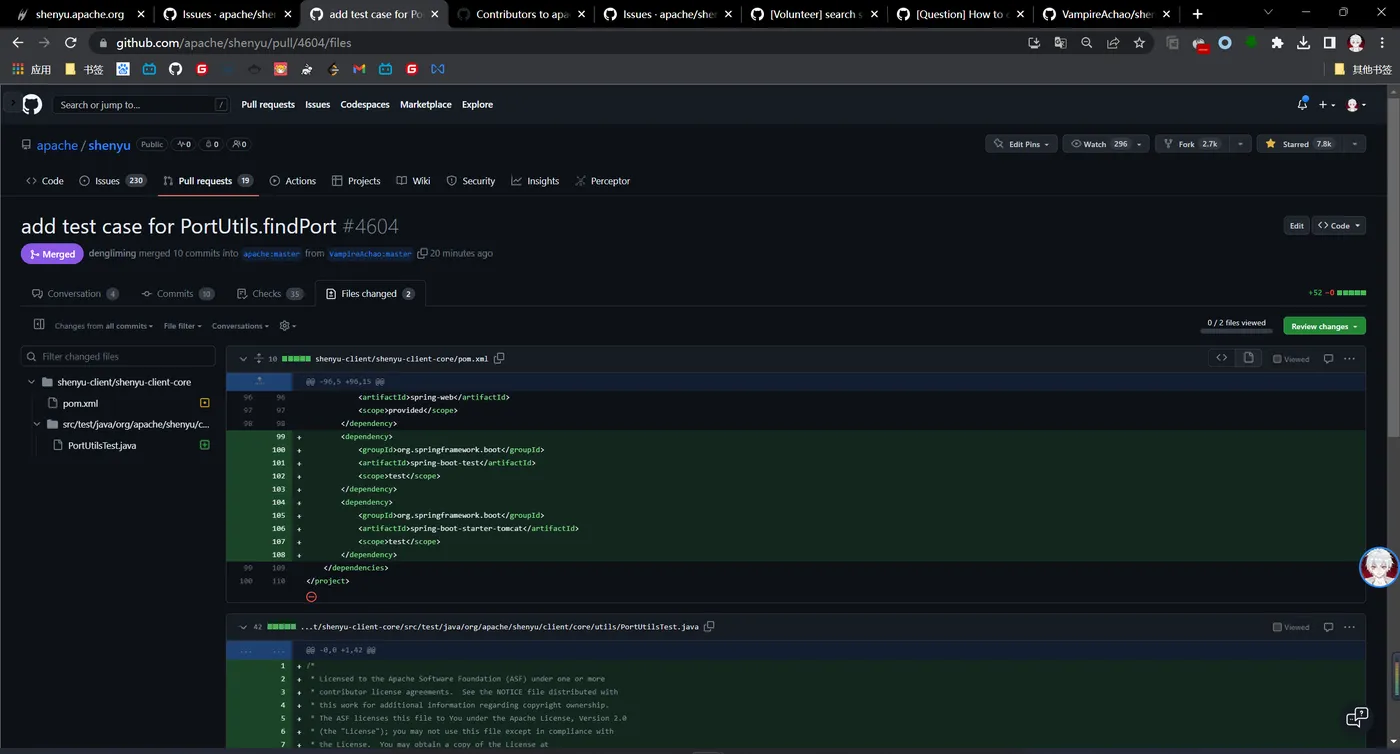Open GitHub homepage via Octocat logo
The width and height of the screenshot is (1400, 754).
tap(32, 104)
